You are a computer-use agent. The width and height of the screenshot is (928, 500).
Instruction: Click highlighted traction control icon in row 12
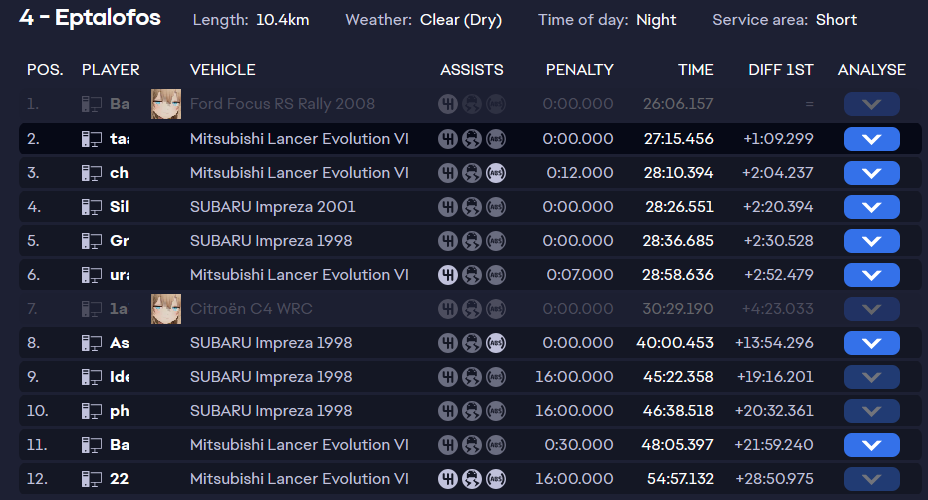coord(472,479)
